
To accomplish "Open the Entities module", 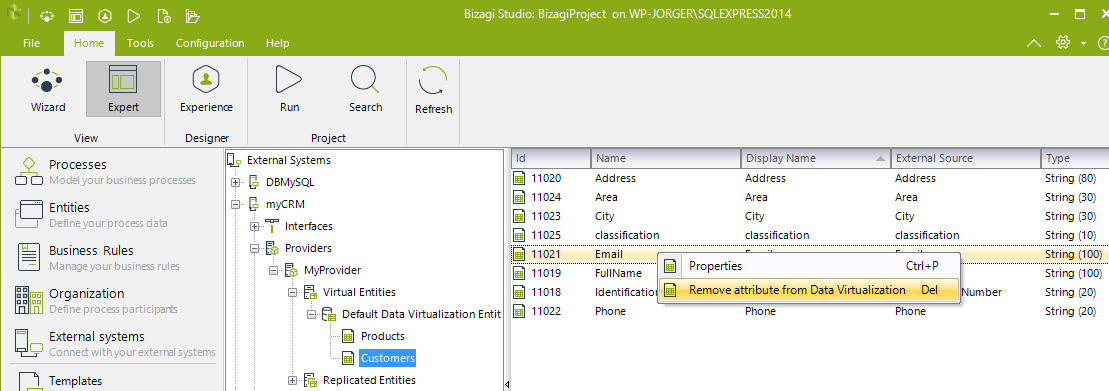I will [113, 215].
